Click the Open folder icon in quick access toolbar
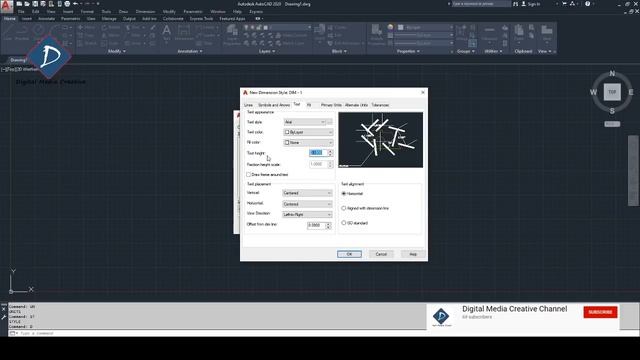640x360 pixels. [x=27, y=4]
